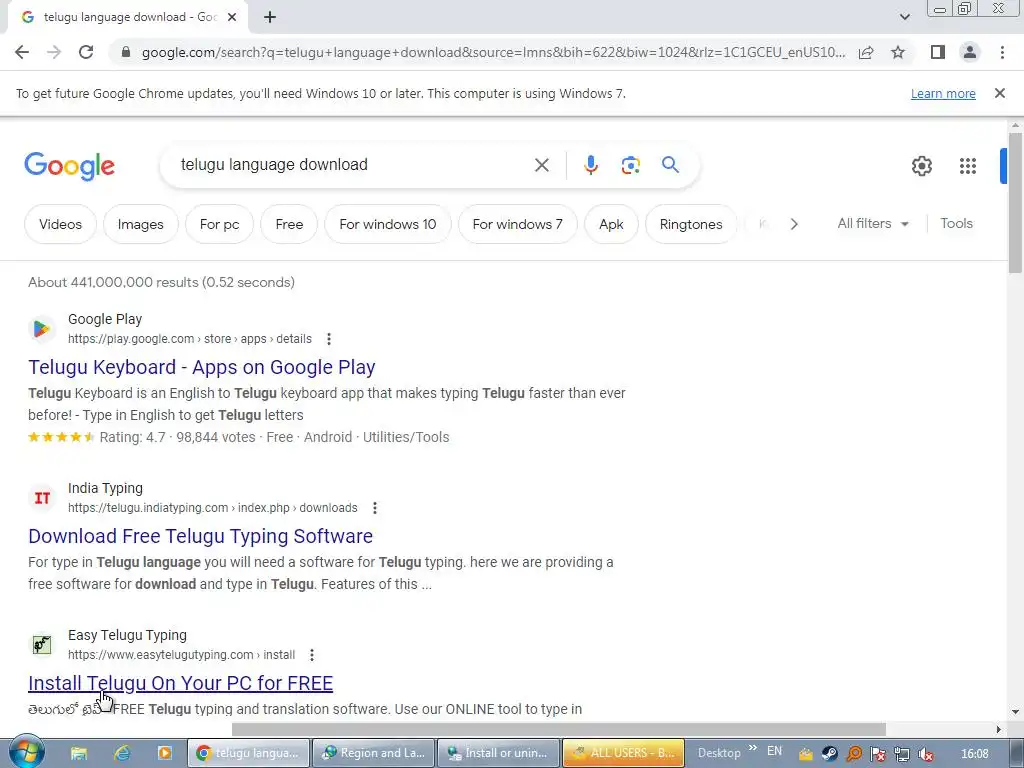Filter results by Images

140,224
